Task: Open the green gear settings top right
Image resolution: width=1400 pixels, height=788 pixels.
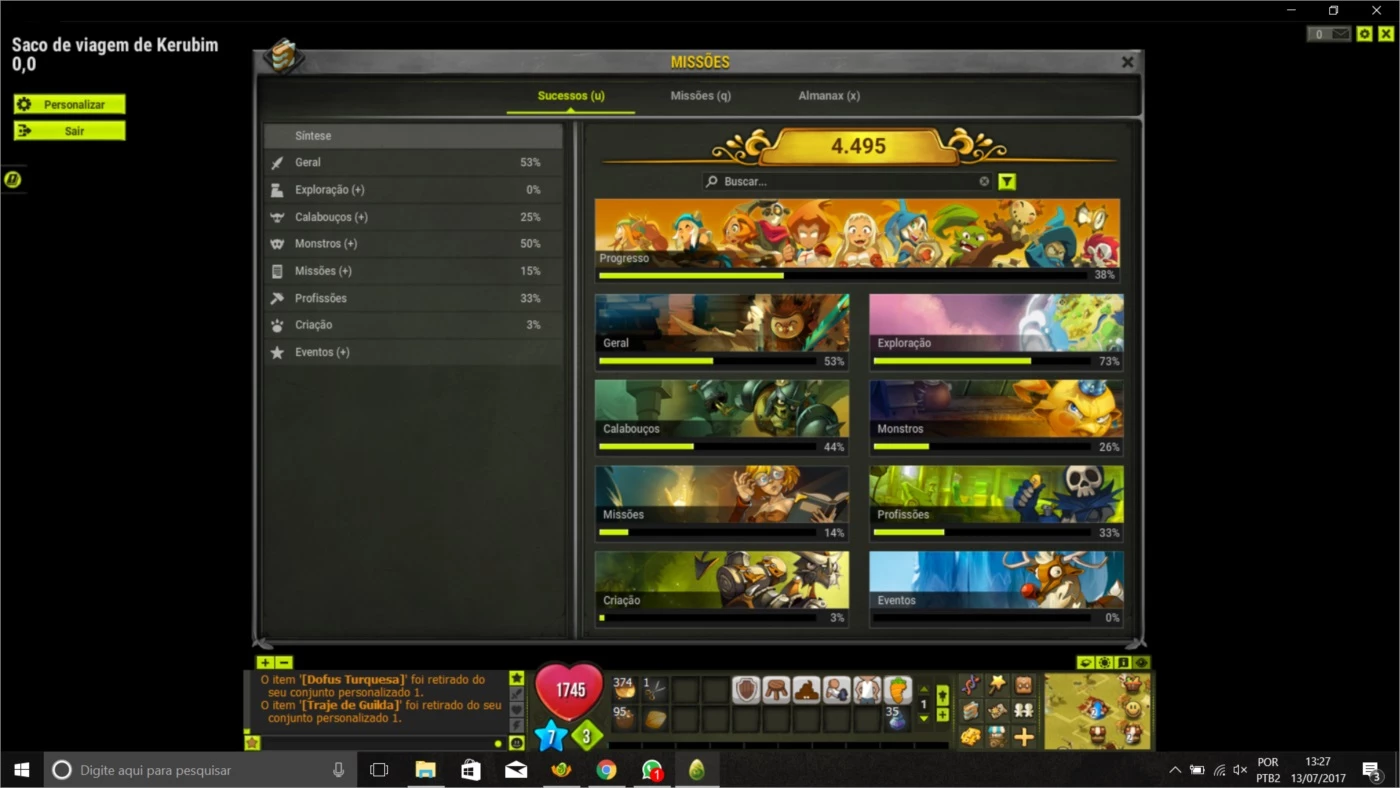Action: 1364,34
